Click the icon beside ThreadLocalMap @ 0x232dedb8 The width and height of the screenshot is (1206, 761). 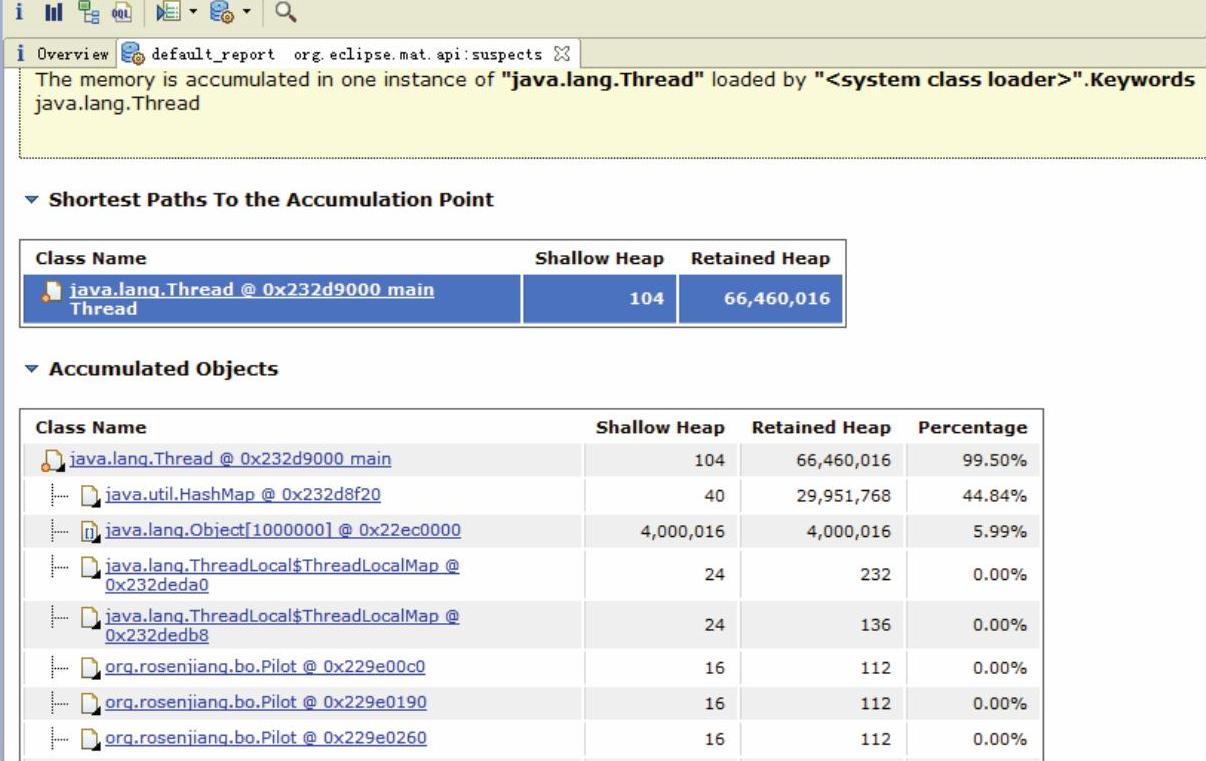(x=91, y=617)
